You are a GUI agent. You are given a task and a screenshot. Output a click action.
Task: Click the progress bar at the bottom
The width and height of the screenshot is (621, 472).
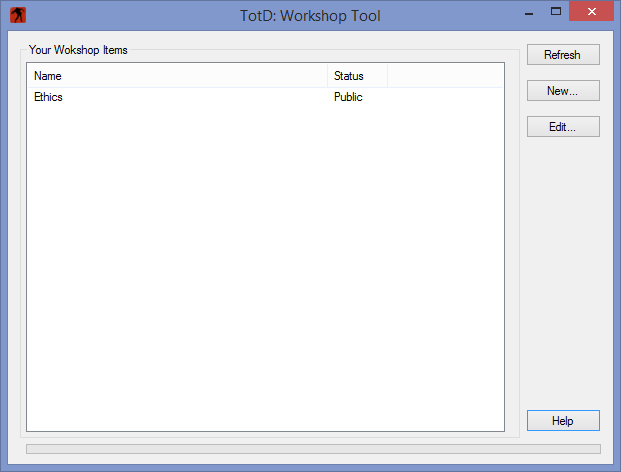[313, 449]
